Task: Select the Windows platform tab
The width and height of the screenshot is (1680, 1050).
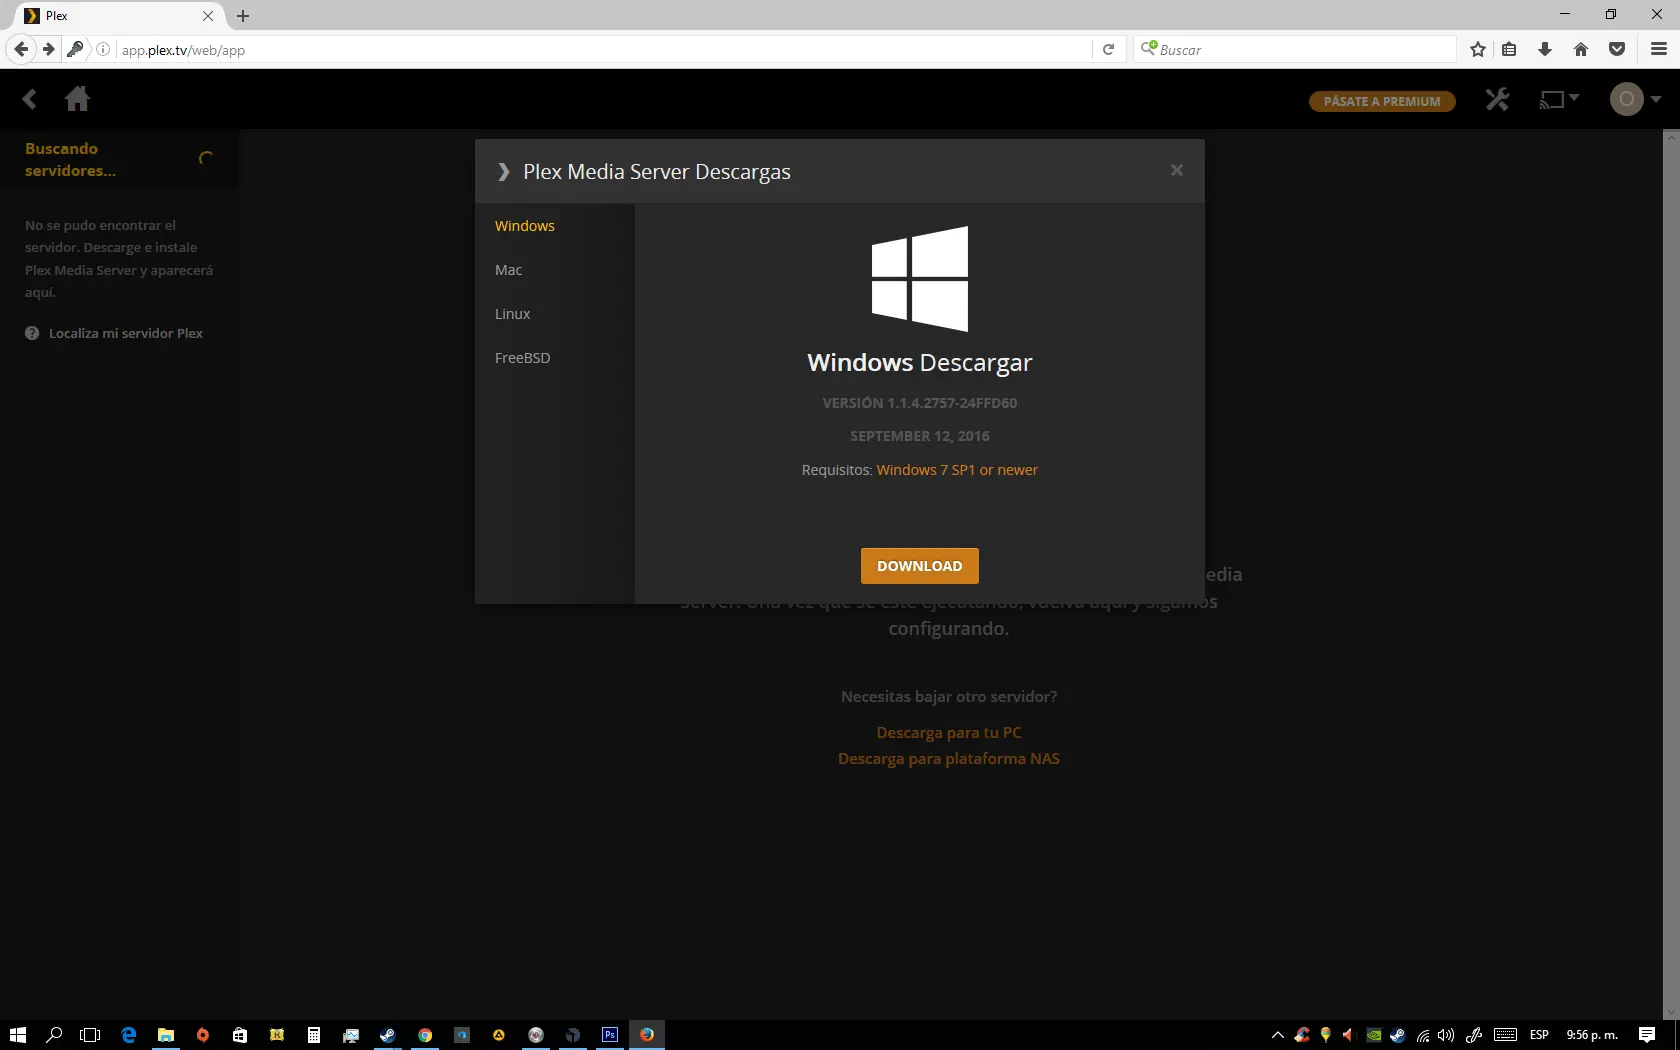Action: 525,226
